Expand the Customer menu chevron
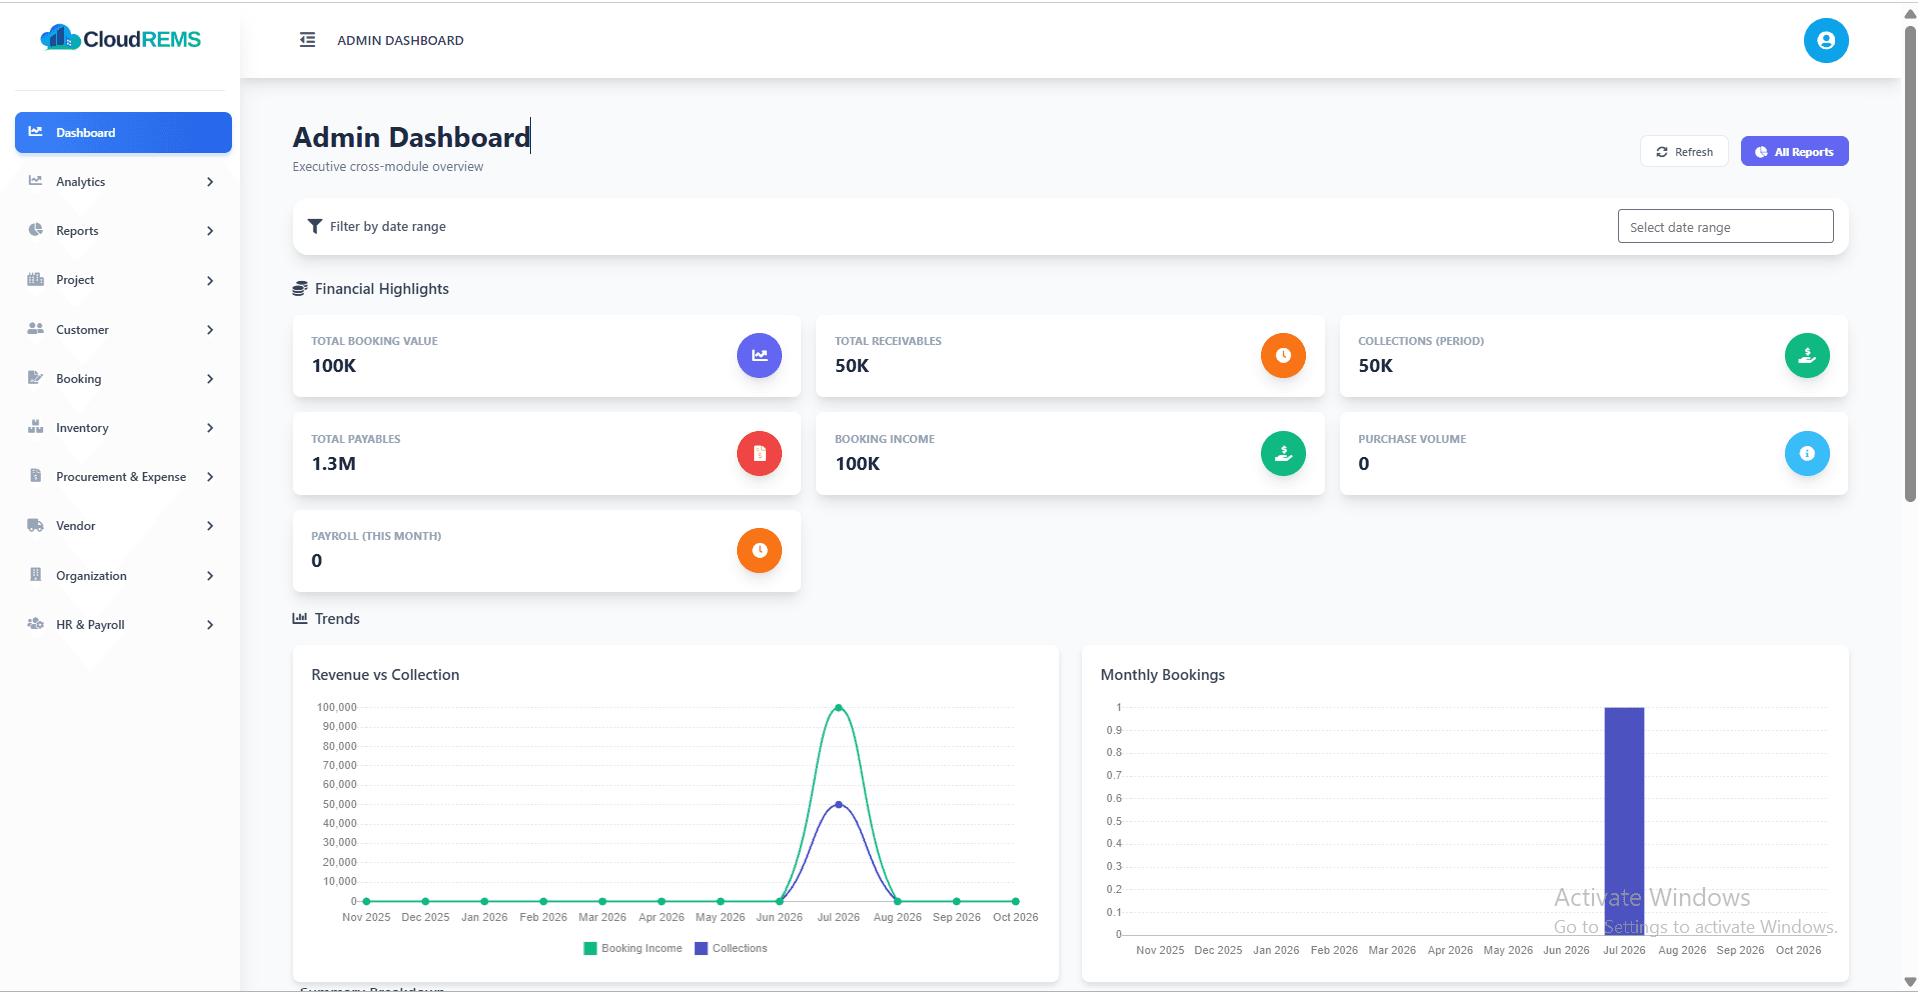Viewport: 1918px width, 992px height. [210, 330]
